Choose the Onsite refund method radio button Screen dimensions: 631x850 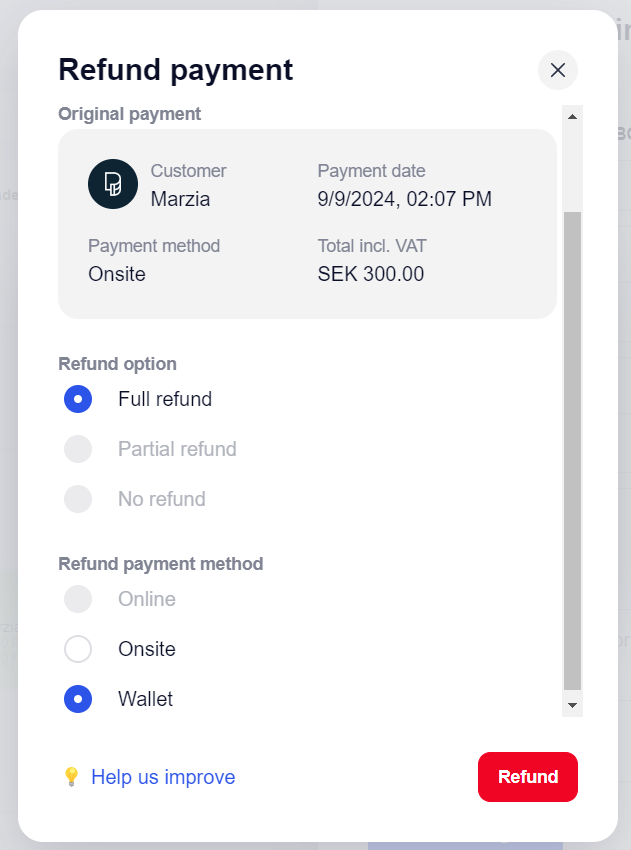point(78,649)
